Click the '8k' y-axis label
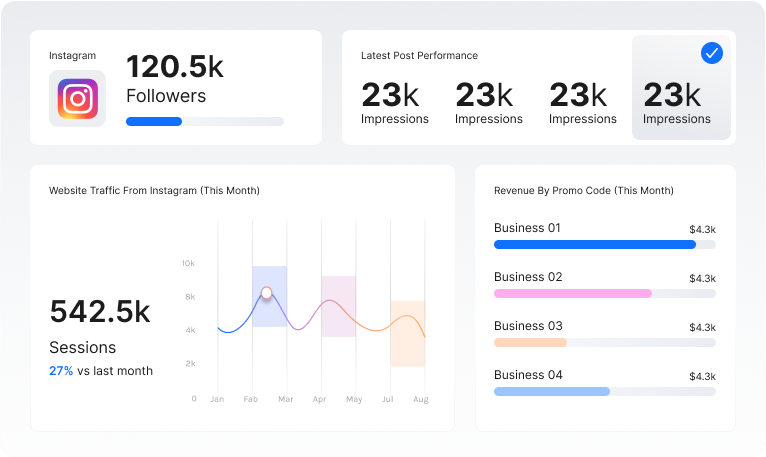Image resolution: width=766 pixels, height=457 pixels. tap(190, 297)
